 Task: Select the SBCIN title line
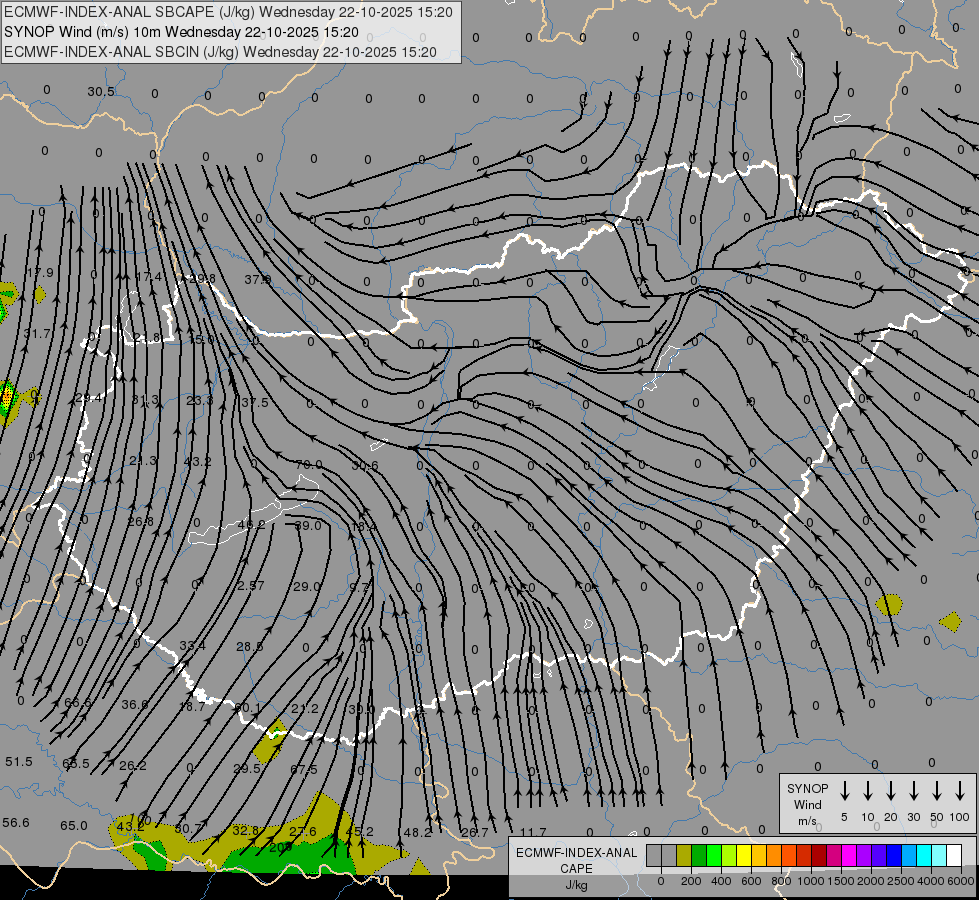click(x=220, y=52)
